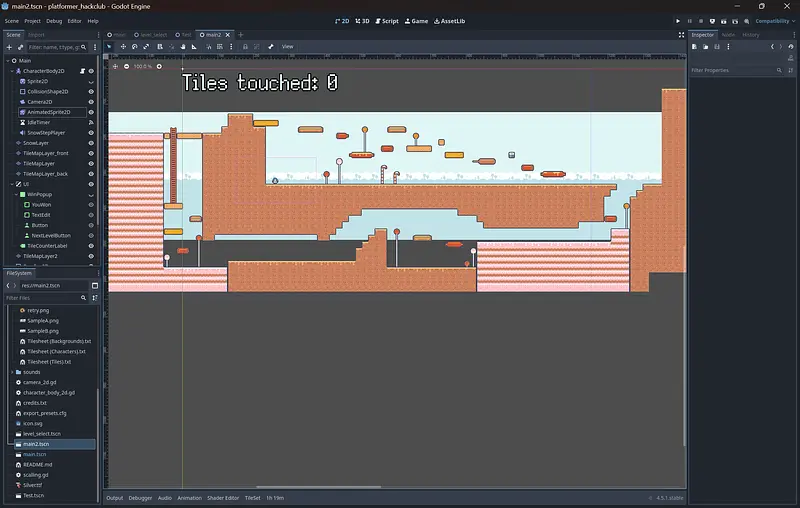Activate the Rotate tool in viewport toolbar
Image resolution: width=800 pixels, height=508 pixels.
point(134,46)
